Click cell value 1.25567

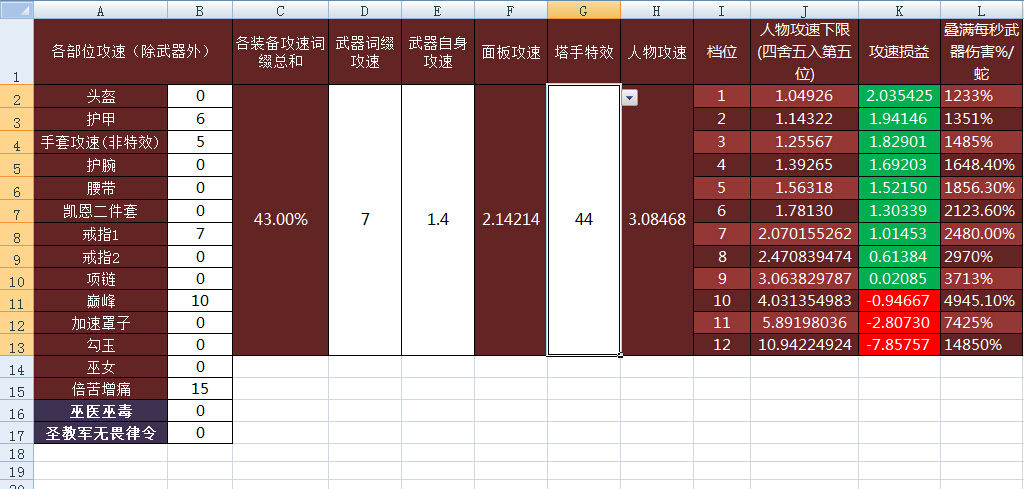(x=805, y=142)
